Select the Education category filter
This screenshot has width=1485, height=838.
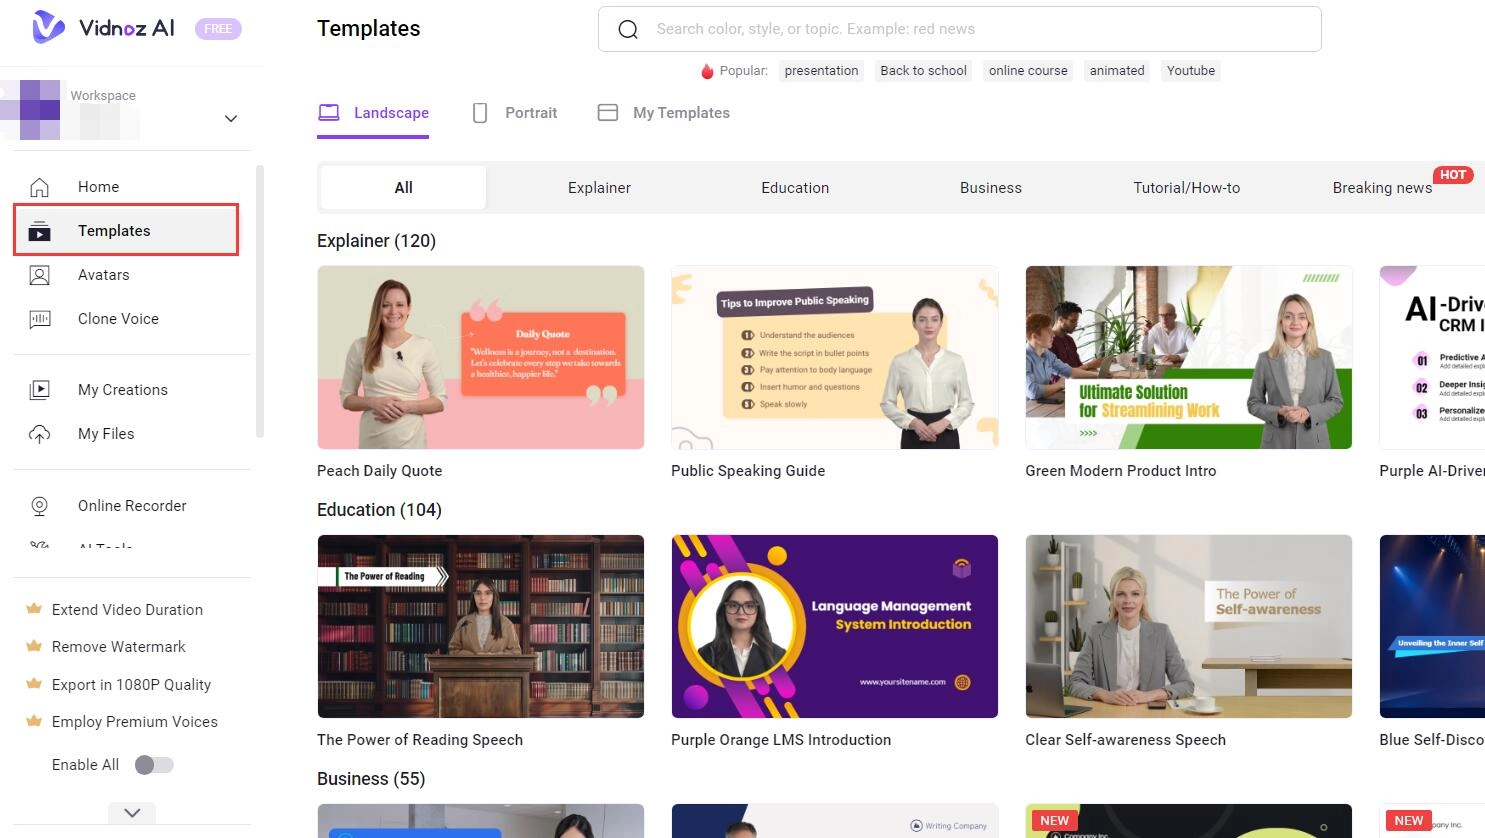tap(795, 188)
